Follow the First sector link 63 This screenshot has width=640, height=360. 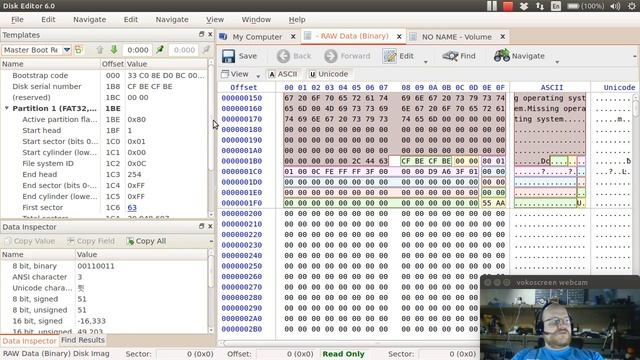(132, 207)
